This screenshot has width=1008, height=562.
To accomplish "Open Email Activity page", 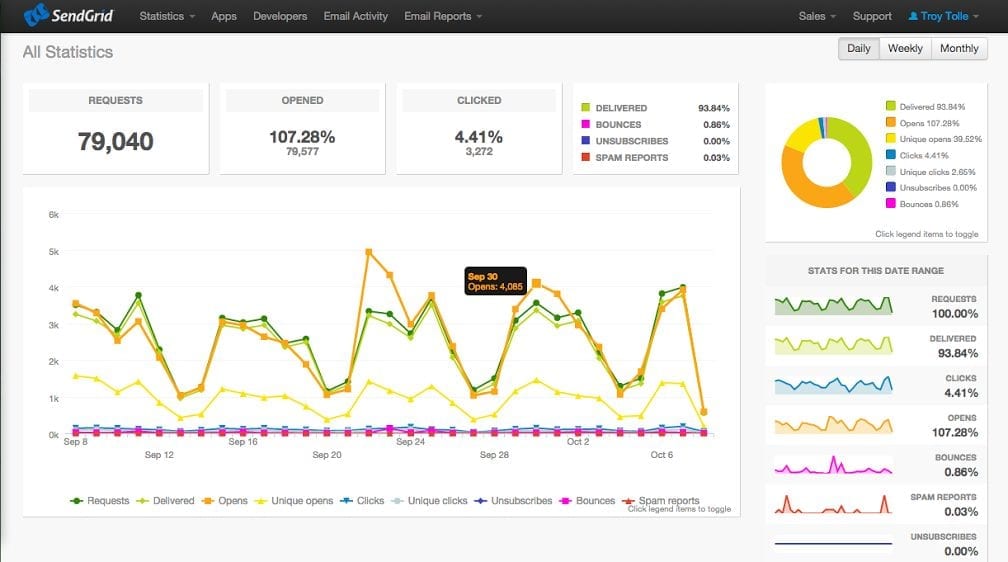I will click(356, 16).
